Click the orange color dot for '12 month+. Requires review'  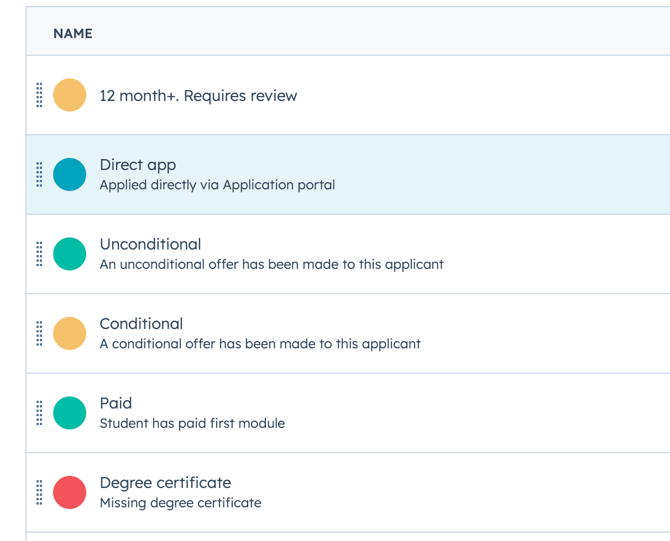pyautogui.click(x=70, y=95)
